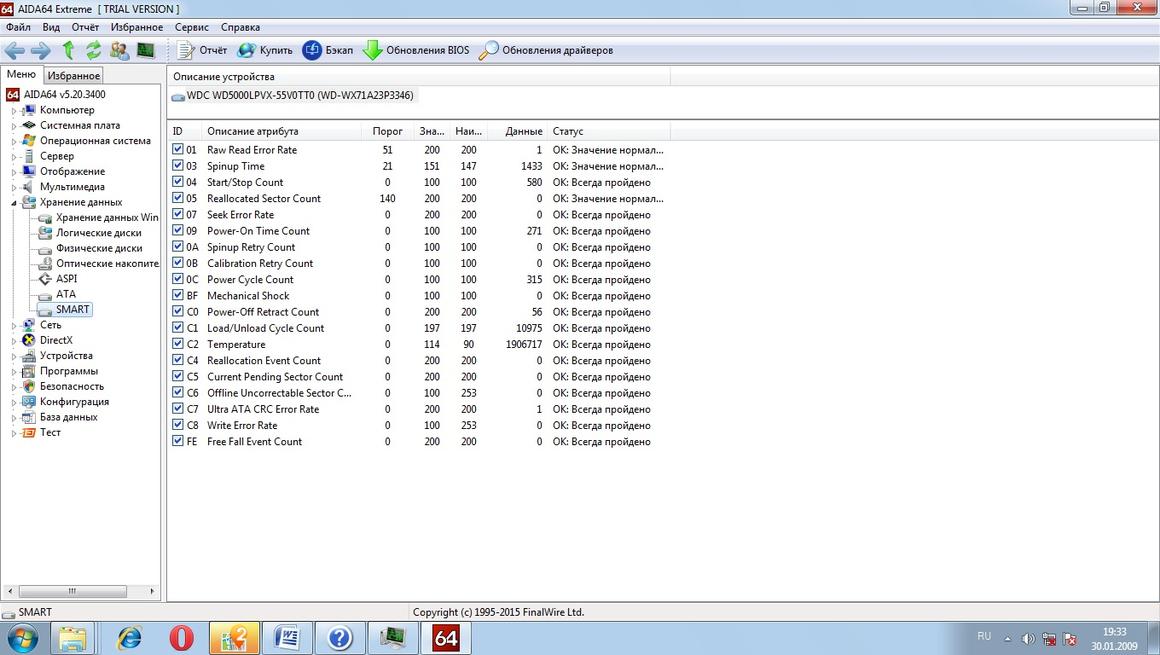The image size is (1160, 655).
Task: Click Обновления BIOS toolbar button
Action: (416, 50)
